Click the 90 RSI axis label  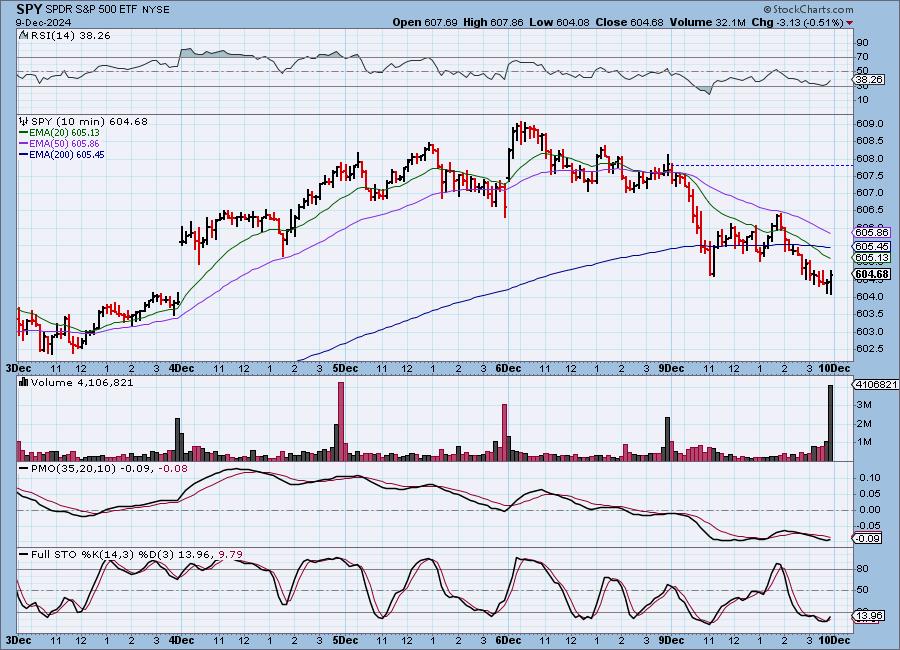[x=863, y=42]
